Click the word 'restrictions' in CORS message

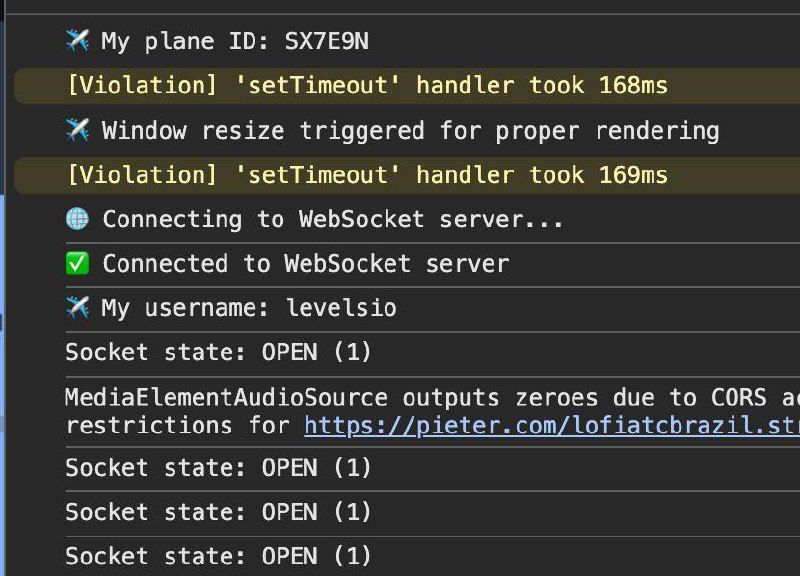pyautogui.click(x=149, y=425)
